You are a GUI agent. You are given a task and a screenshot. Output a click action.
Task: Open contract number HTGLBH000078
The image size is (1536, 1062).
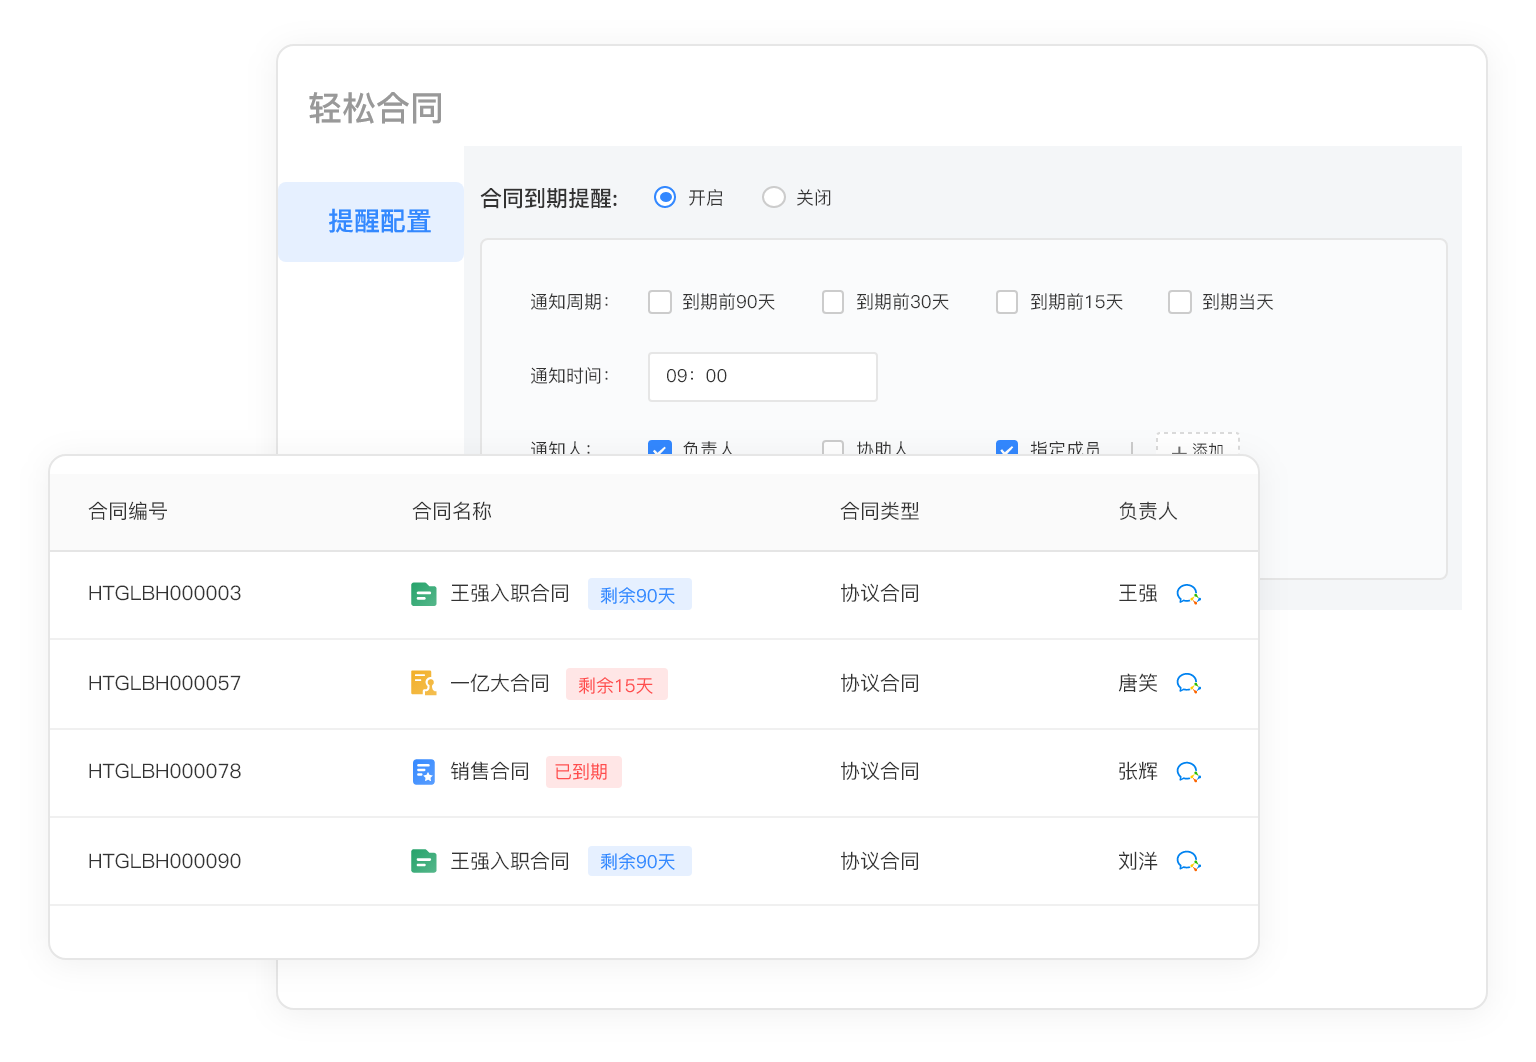tap(165, 771)
